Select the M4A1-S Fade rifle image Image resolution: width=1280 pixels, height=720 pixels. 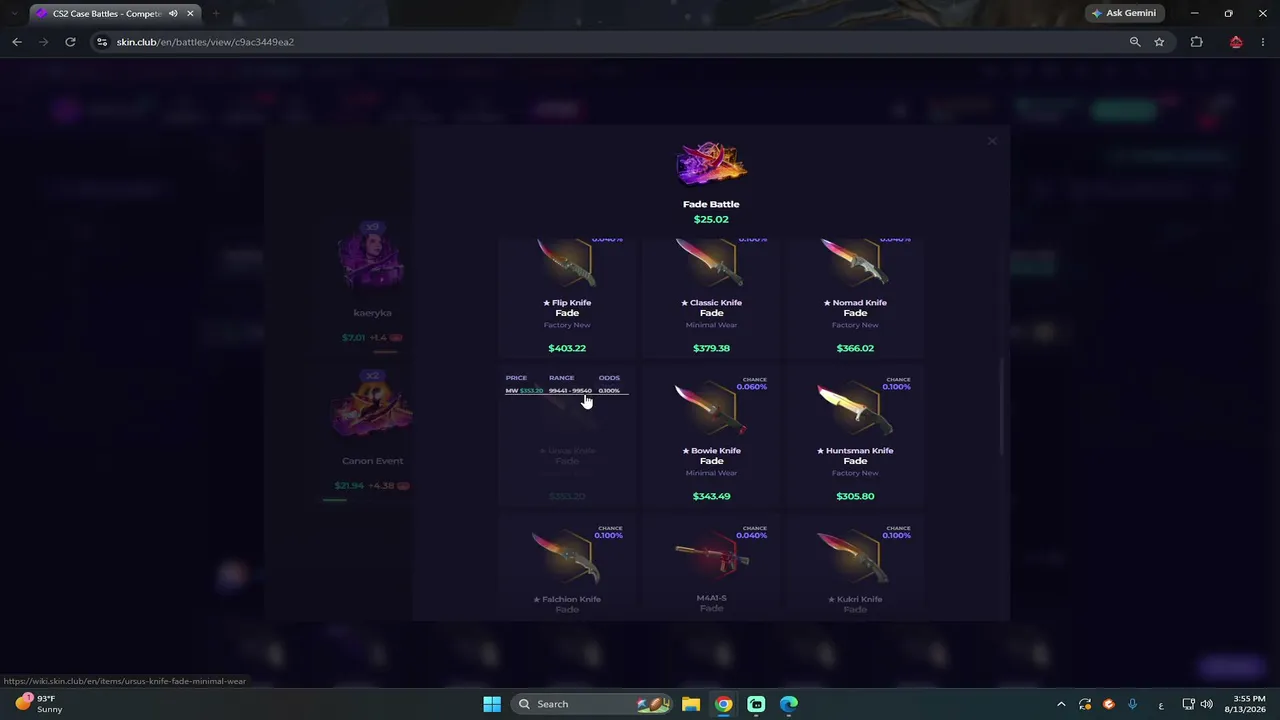(711, 557)
